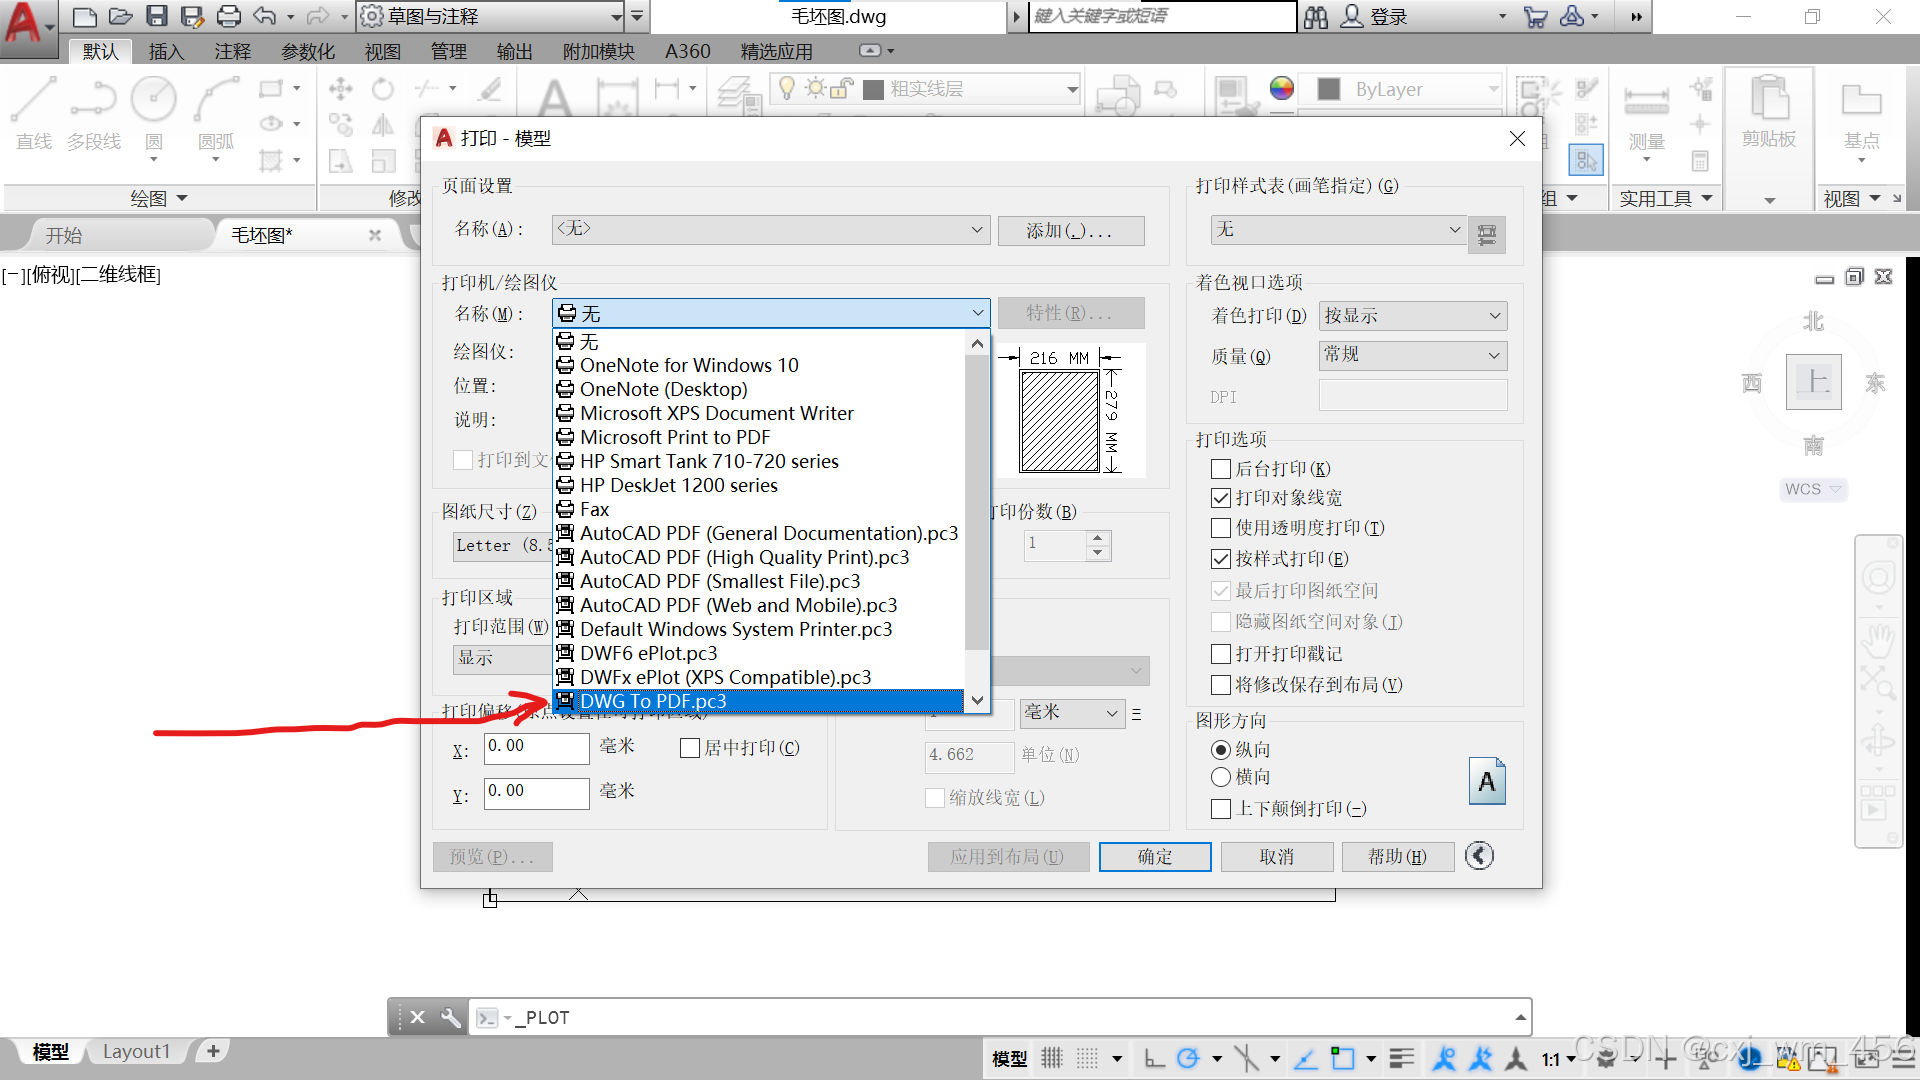The image size is (1920, 1080).
Task: Open file with the folder icon
Action: pos(120,16)
